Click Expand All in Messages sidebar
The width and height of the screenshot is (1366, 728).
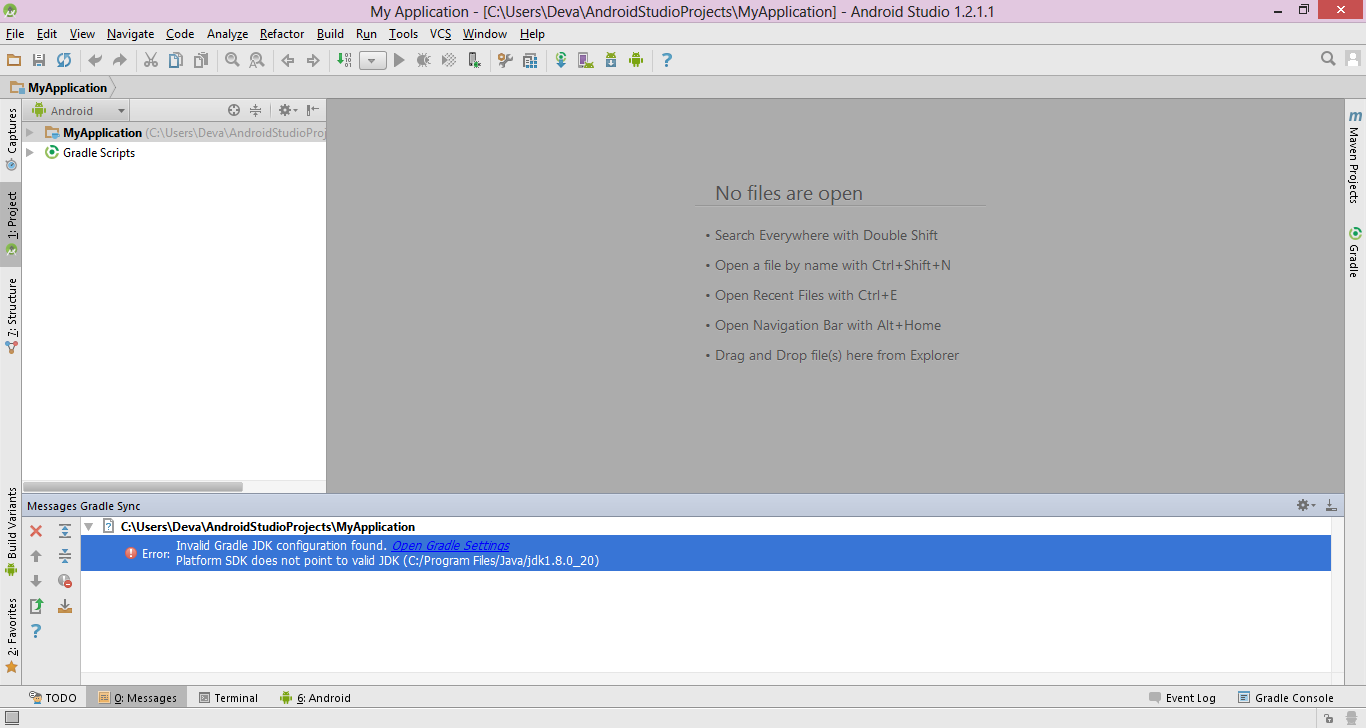point(65,531)
